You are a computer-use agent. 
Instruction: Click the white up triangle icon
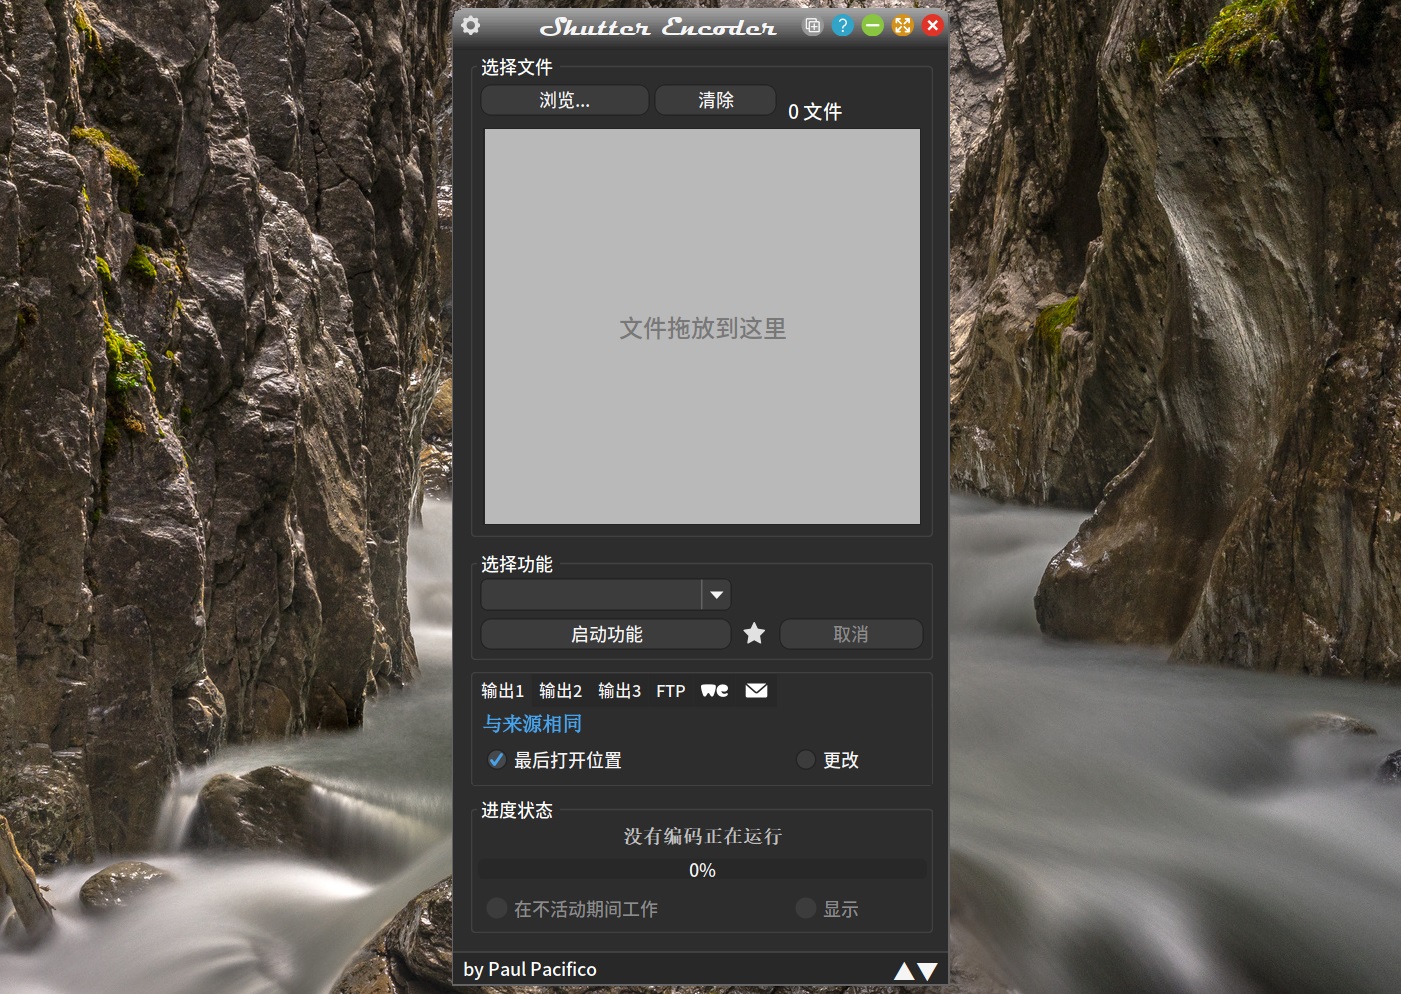[x=904, y=971]
